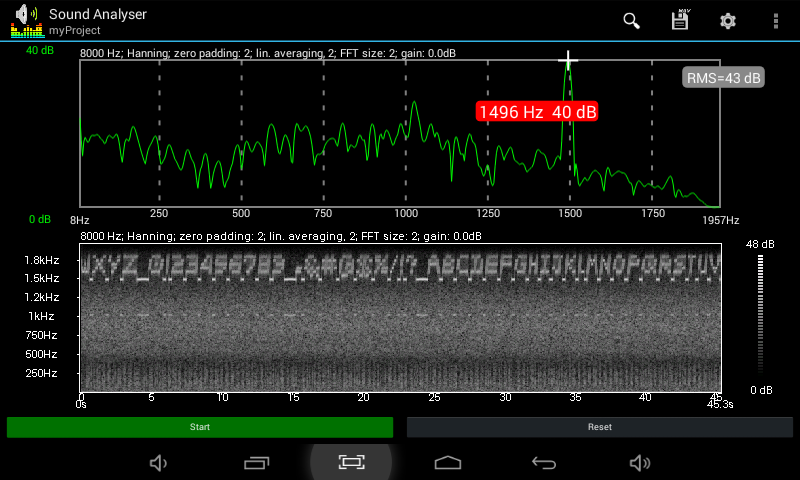Tap the volume down navigation icon
The image size is (800, 480).
158,462
